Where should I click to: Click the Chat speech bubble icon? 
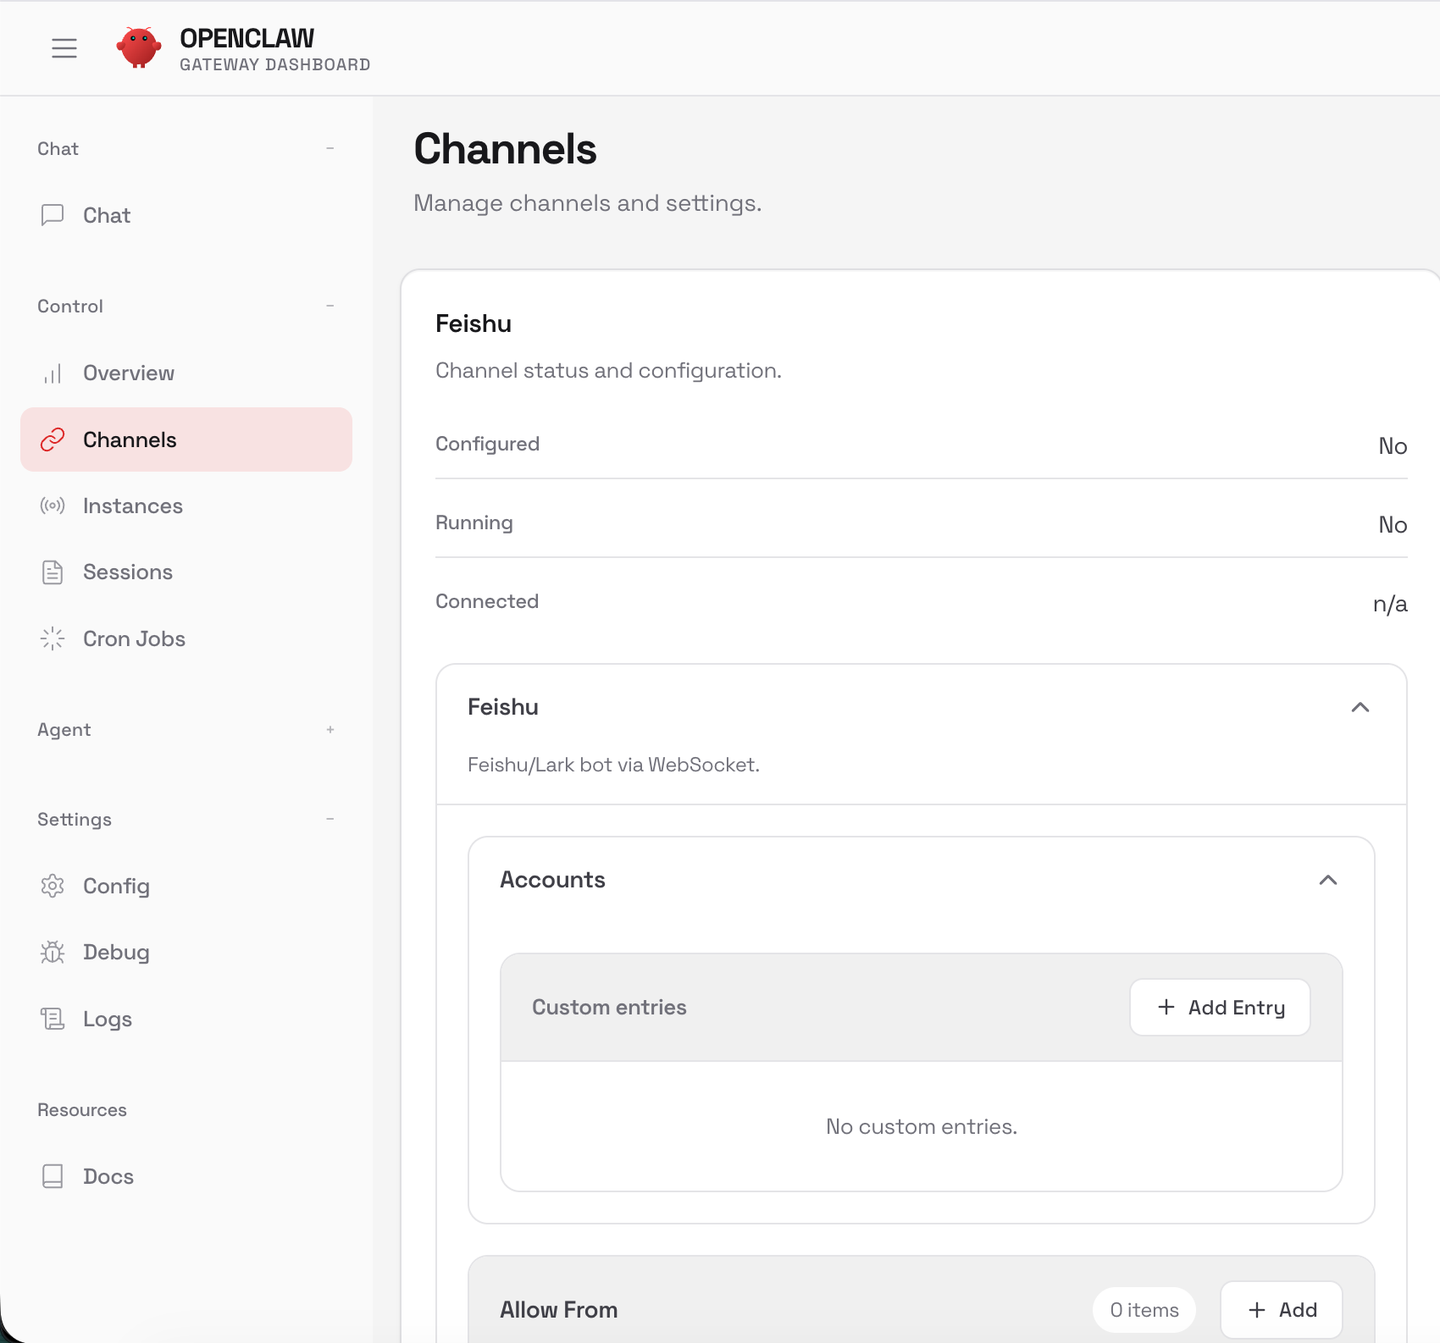tap(53, 215)
